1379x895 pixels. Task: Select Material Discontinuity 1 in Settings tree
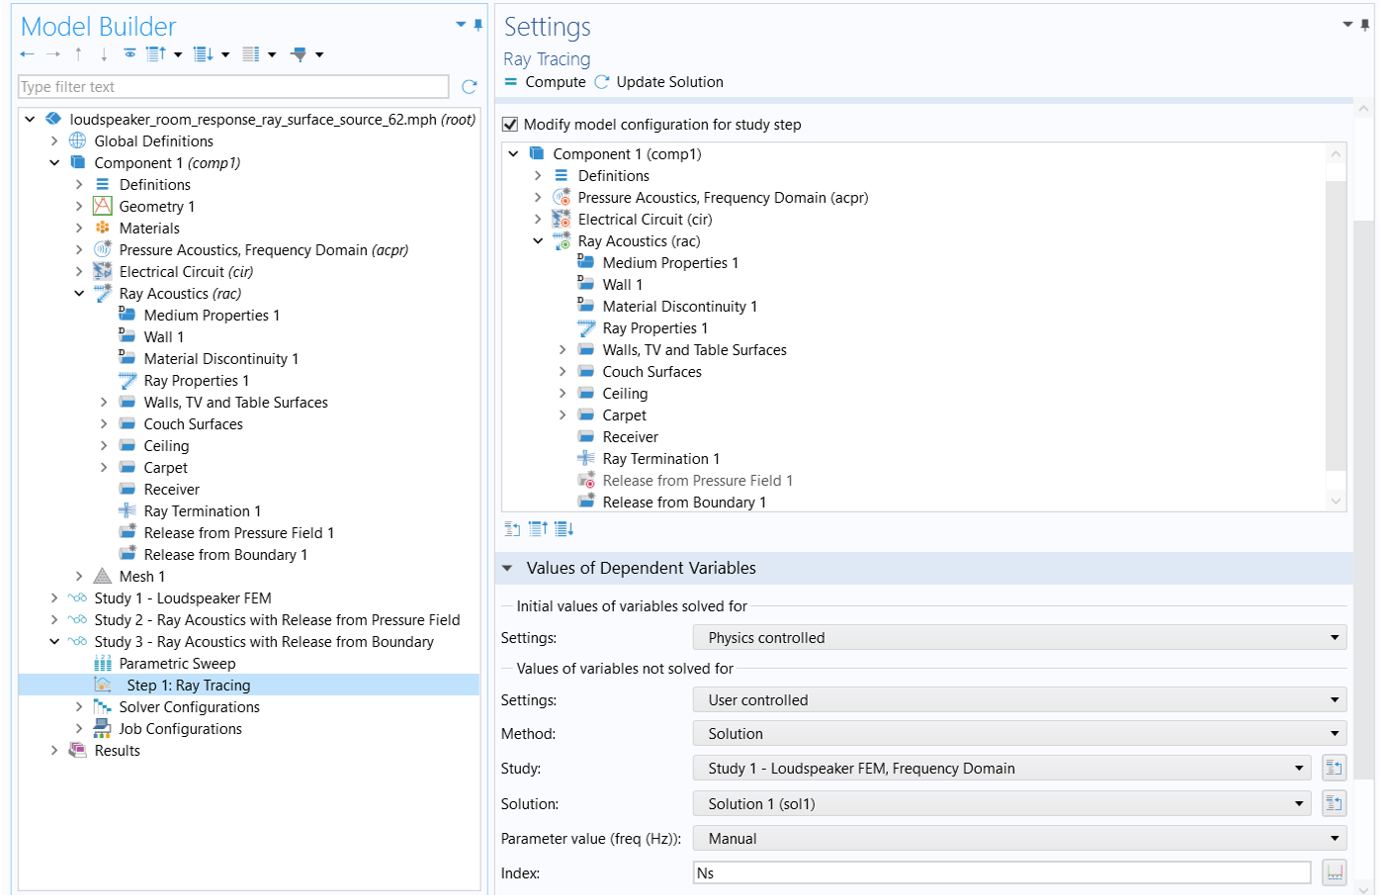(x=679, y=306)
